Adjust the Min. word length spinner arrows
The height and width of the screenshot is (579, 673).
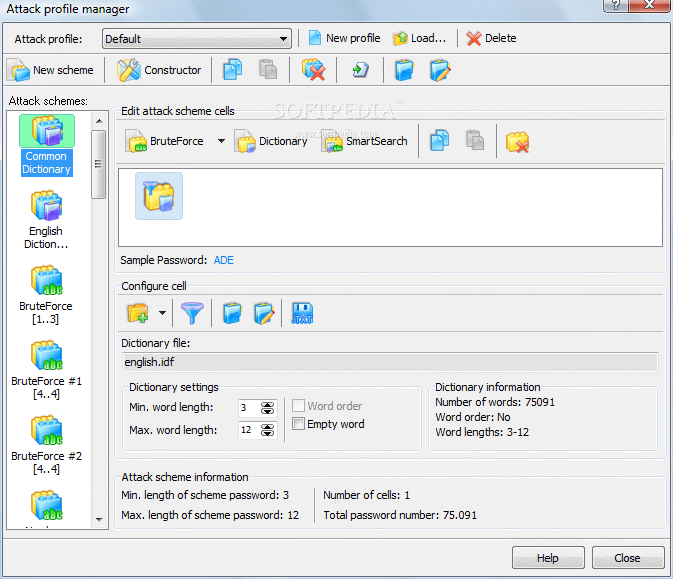(267, 408)
